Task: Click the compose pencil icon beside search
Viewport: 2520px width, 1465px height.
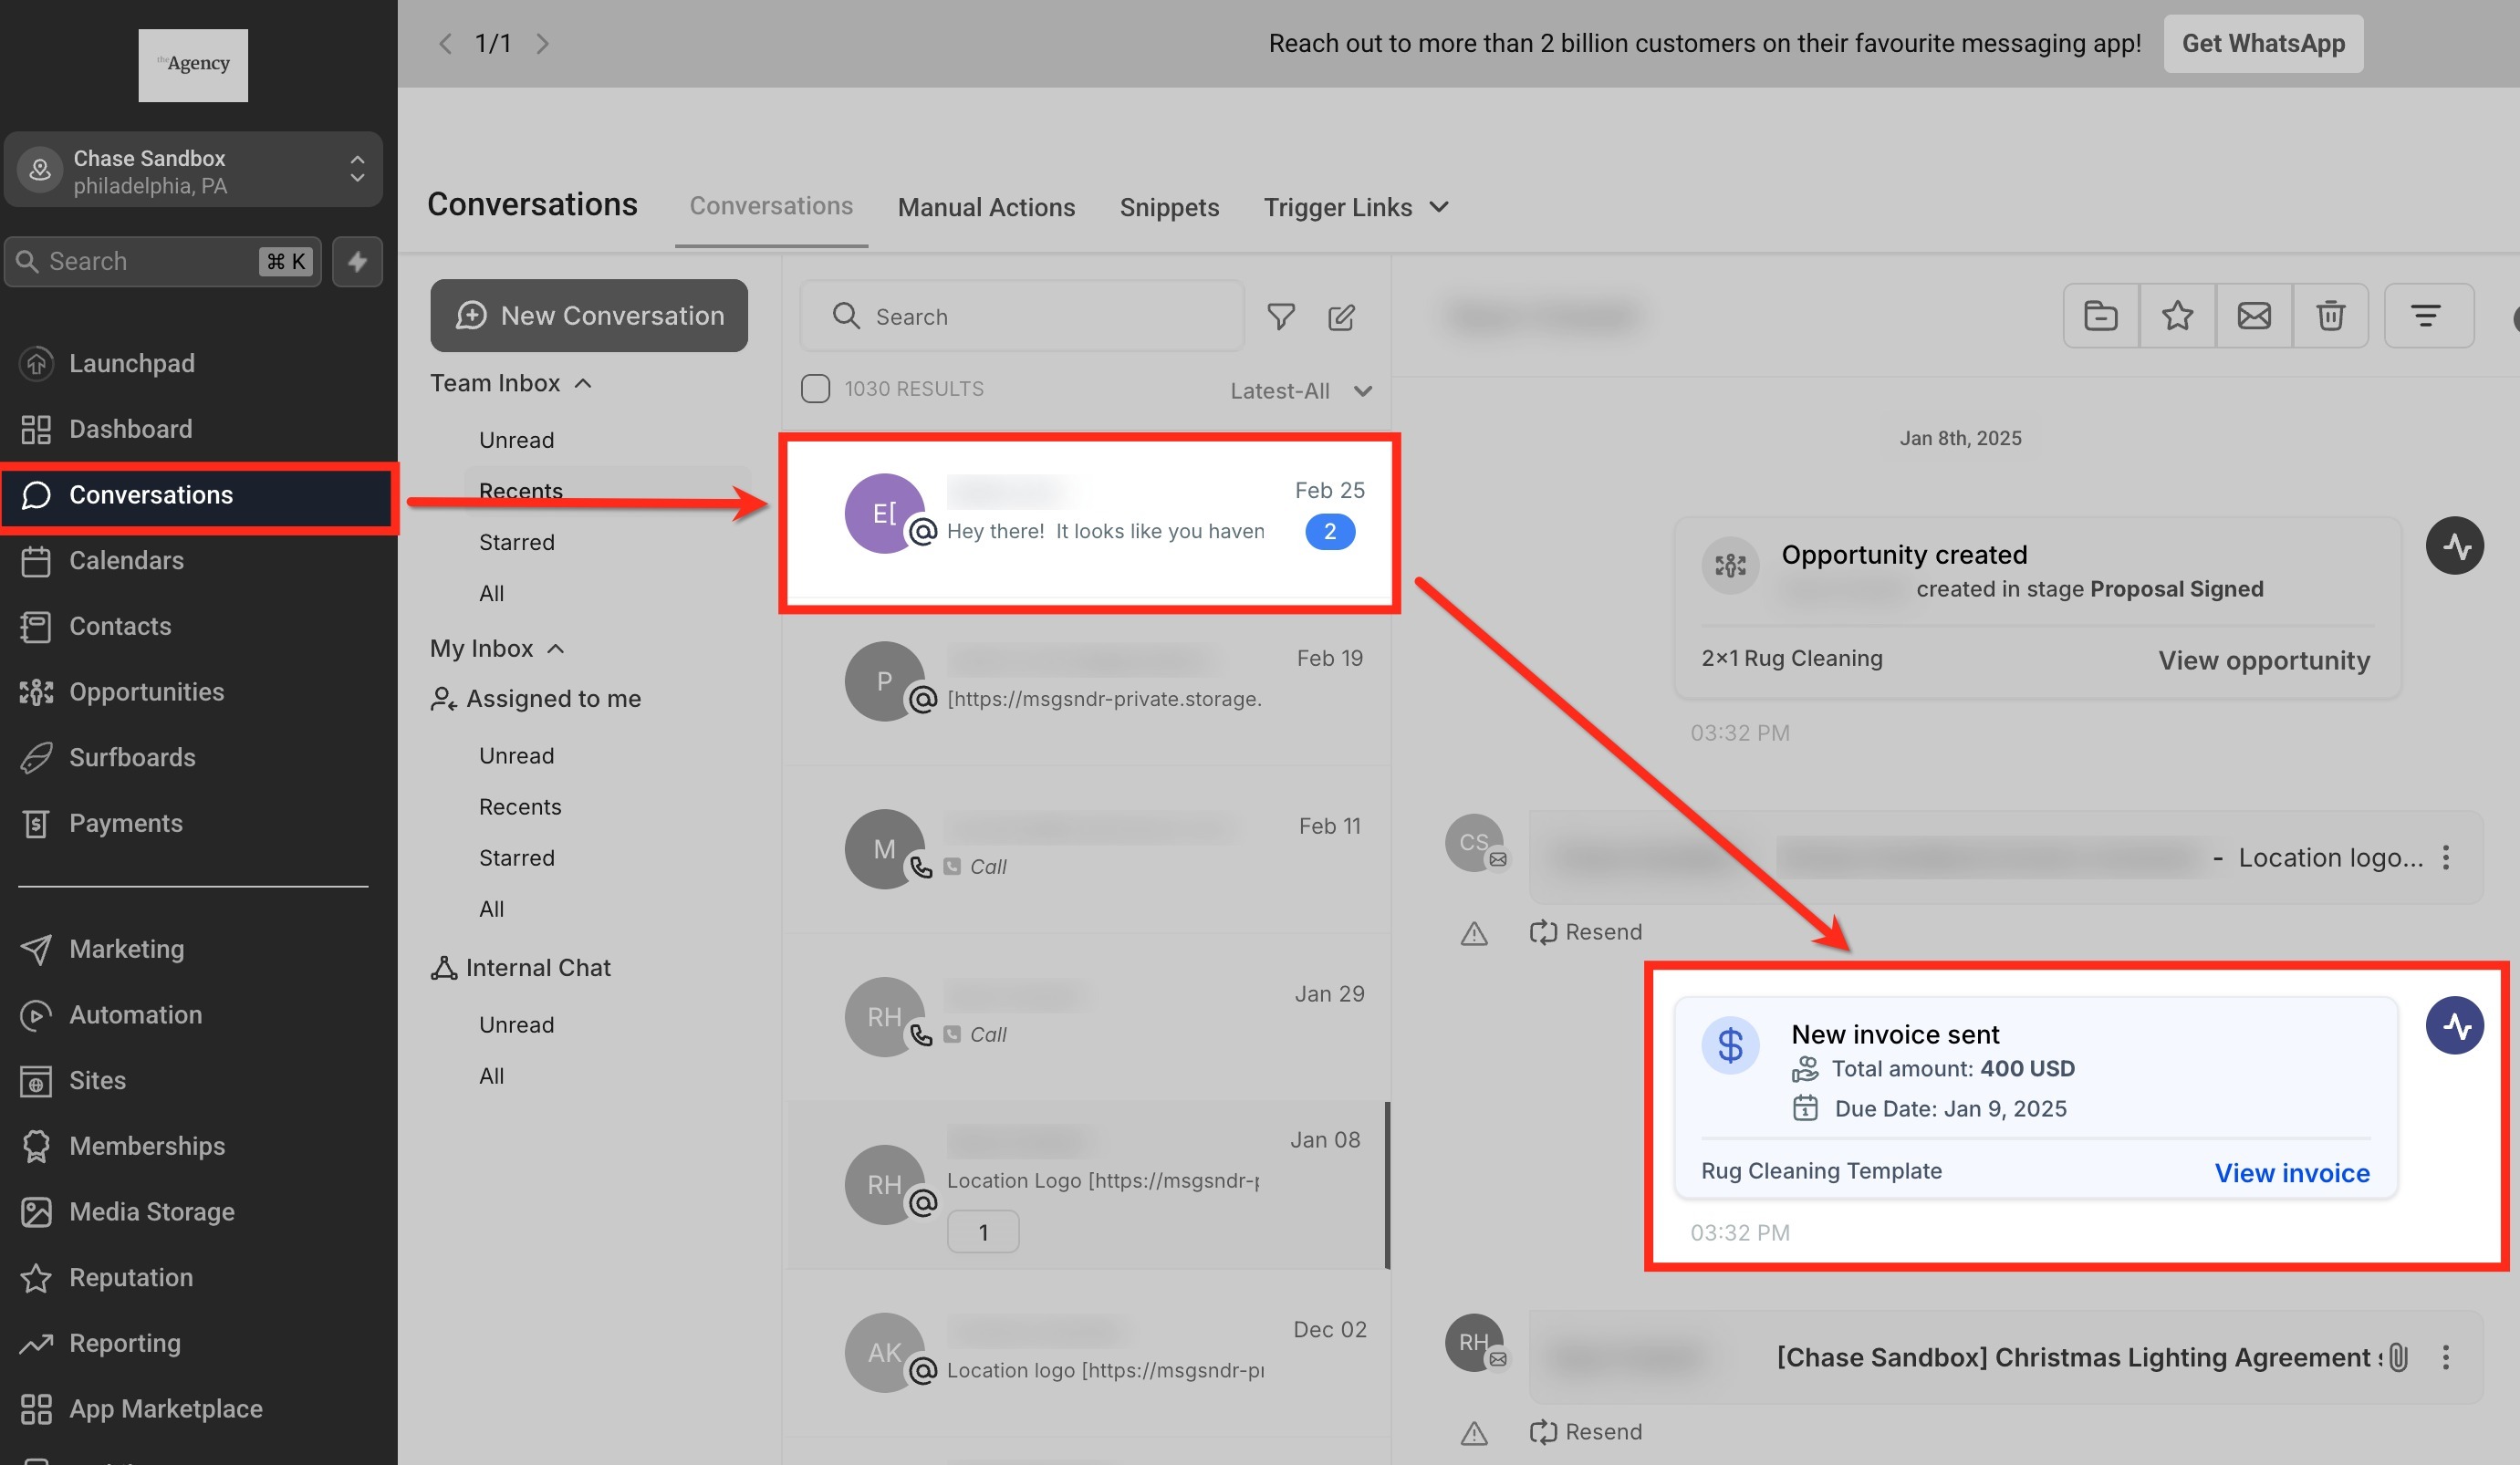Action: click(1341, 317)
